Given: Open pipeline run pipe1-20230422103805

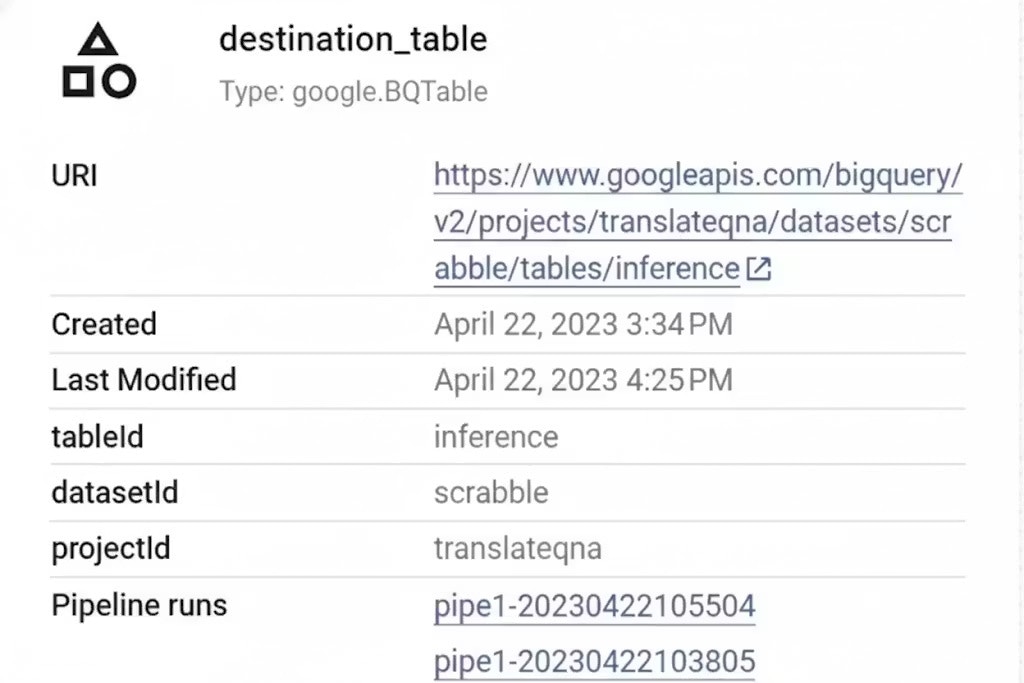Looking at the screenshot, I should pos(594,660).
